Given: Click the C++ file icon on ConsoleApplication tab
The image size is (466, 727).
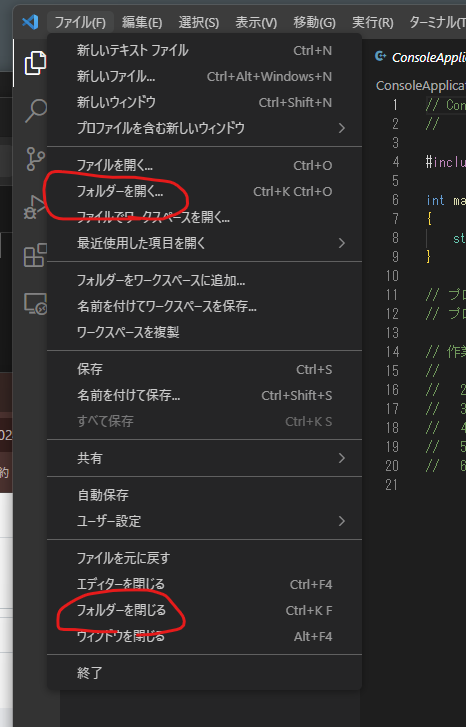Looking at the screenshot, I should point(381,57).
